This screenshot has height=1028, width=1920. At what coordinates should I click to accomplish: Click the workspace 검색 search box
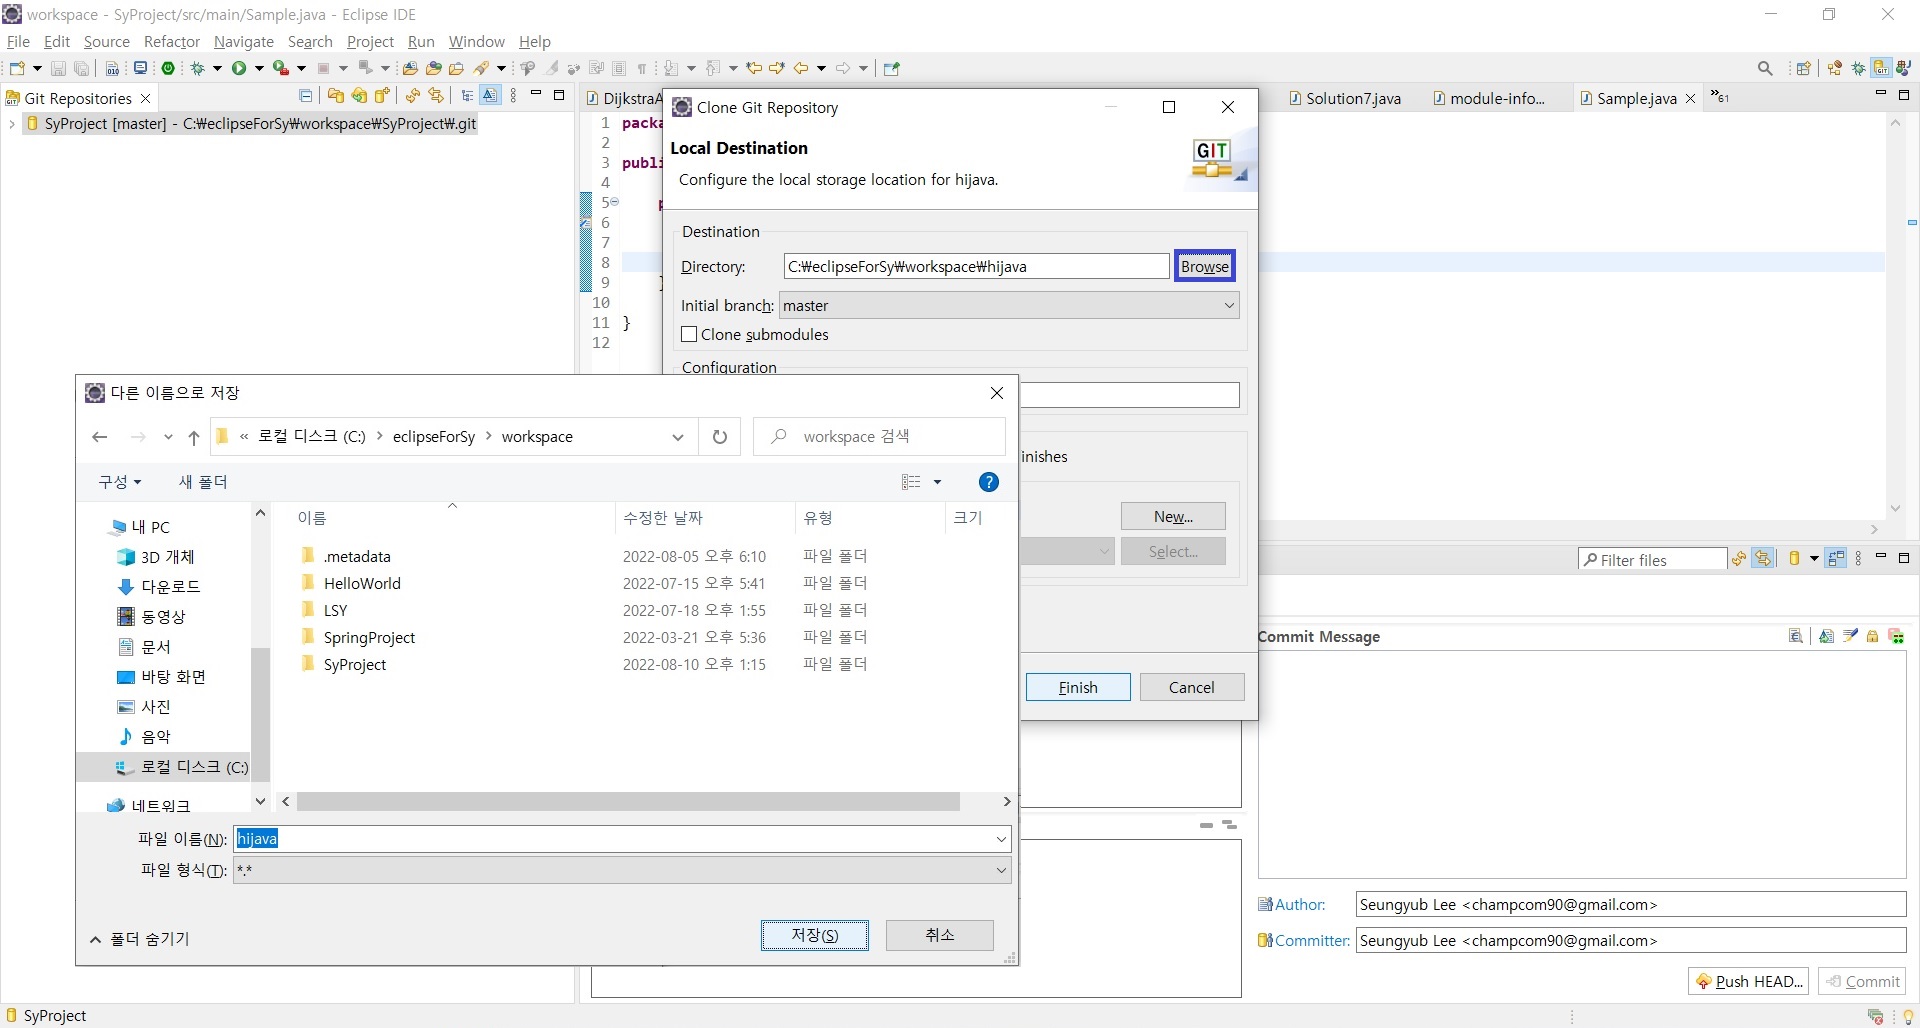click(x=879, y=437)
